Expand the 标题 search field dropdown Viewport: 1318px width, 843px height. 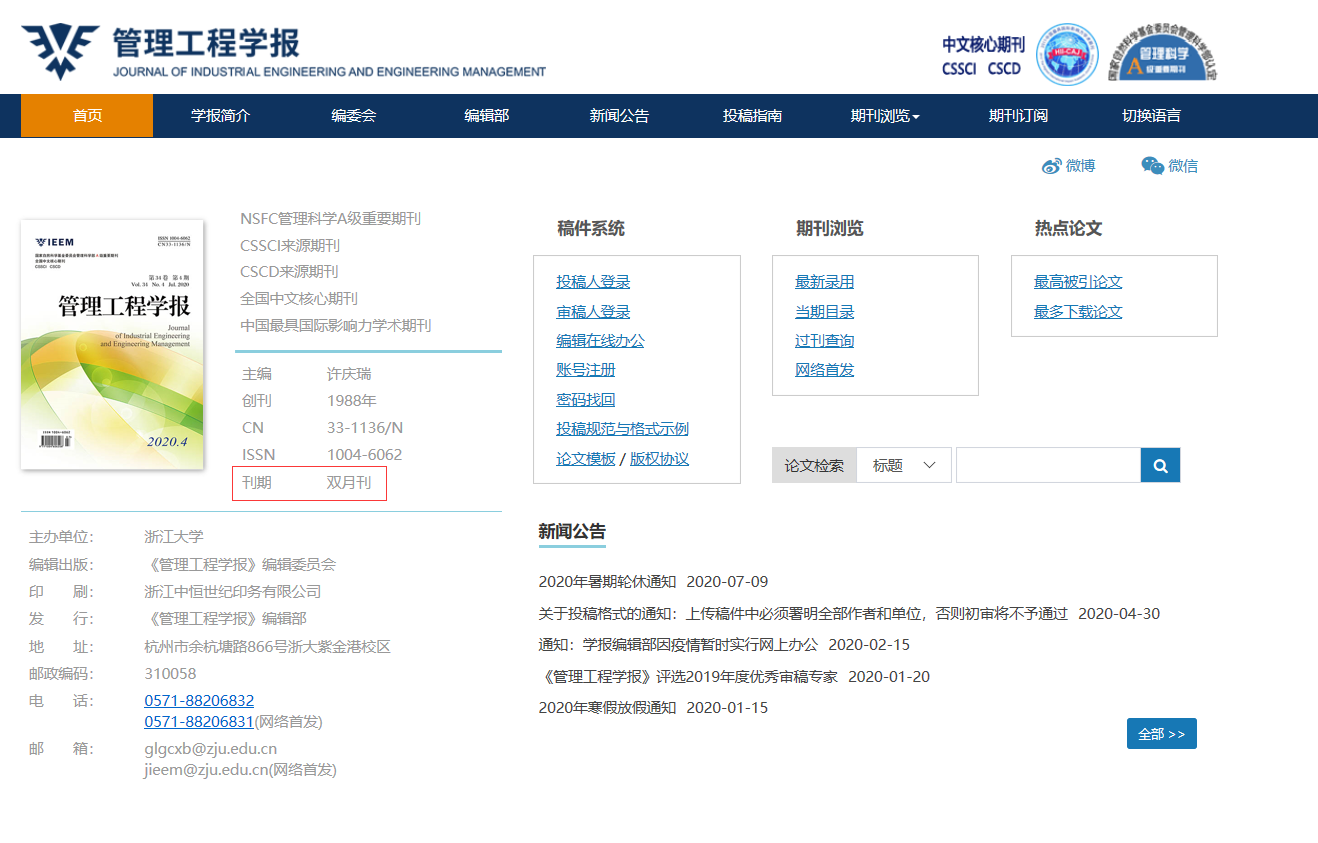click(x=904, y=465)
